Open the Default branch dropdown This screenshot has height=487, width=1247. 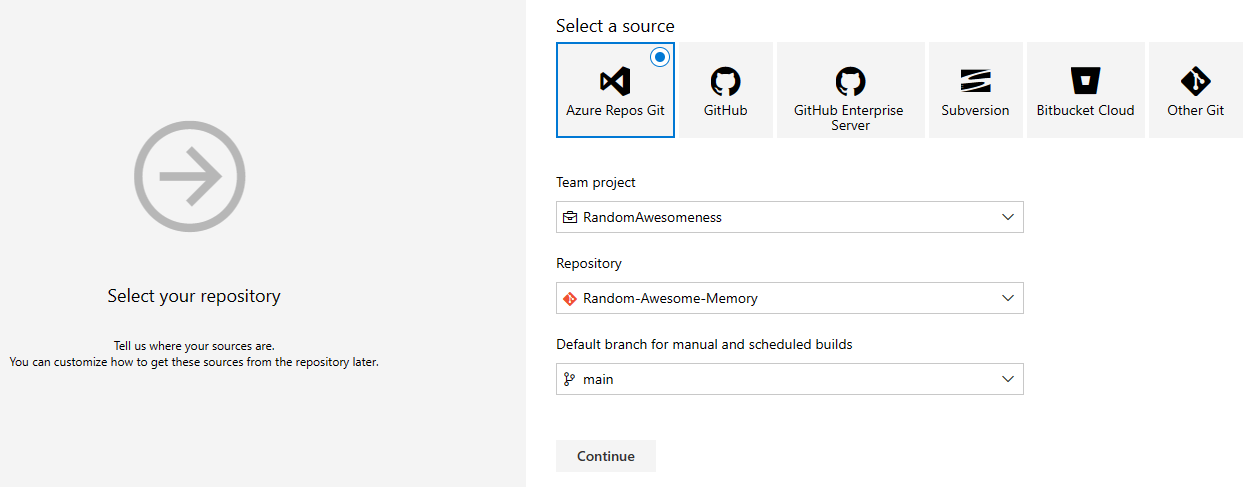coord(790,379)
